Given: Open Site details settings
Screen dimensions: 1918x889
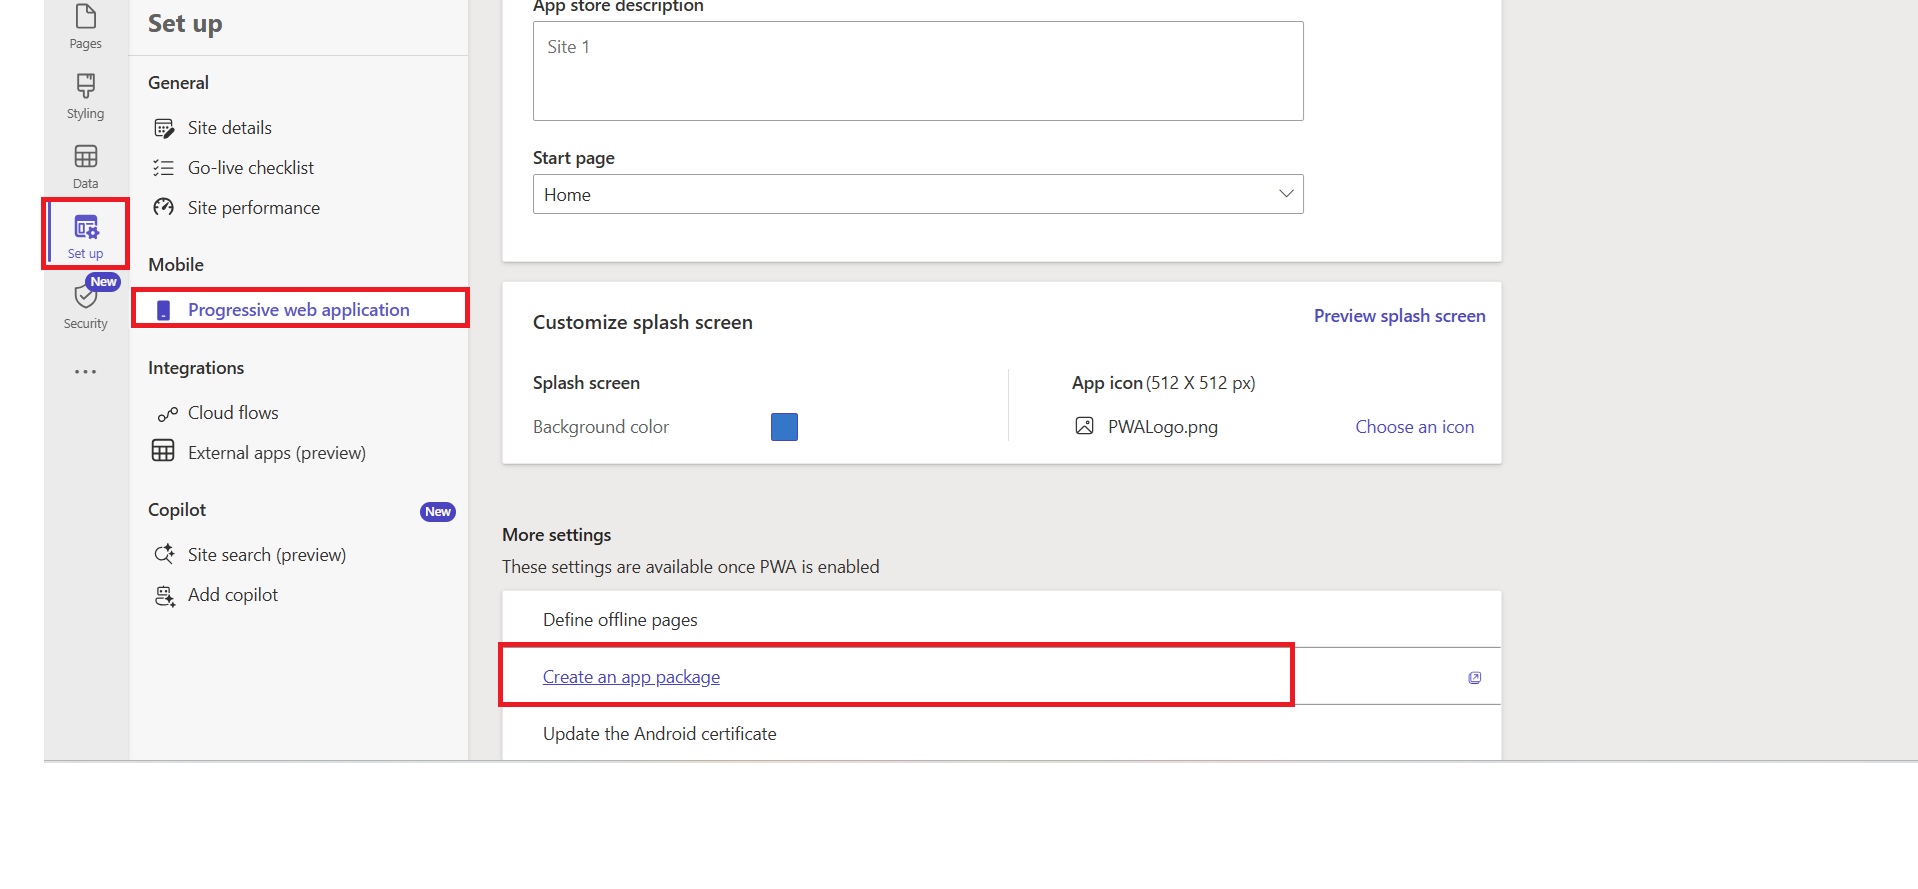Looking at the screenshot, I should tap(229, 128).
